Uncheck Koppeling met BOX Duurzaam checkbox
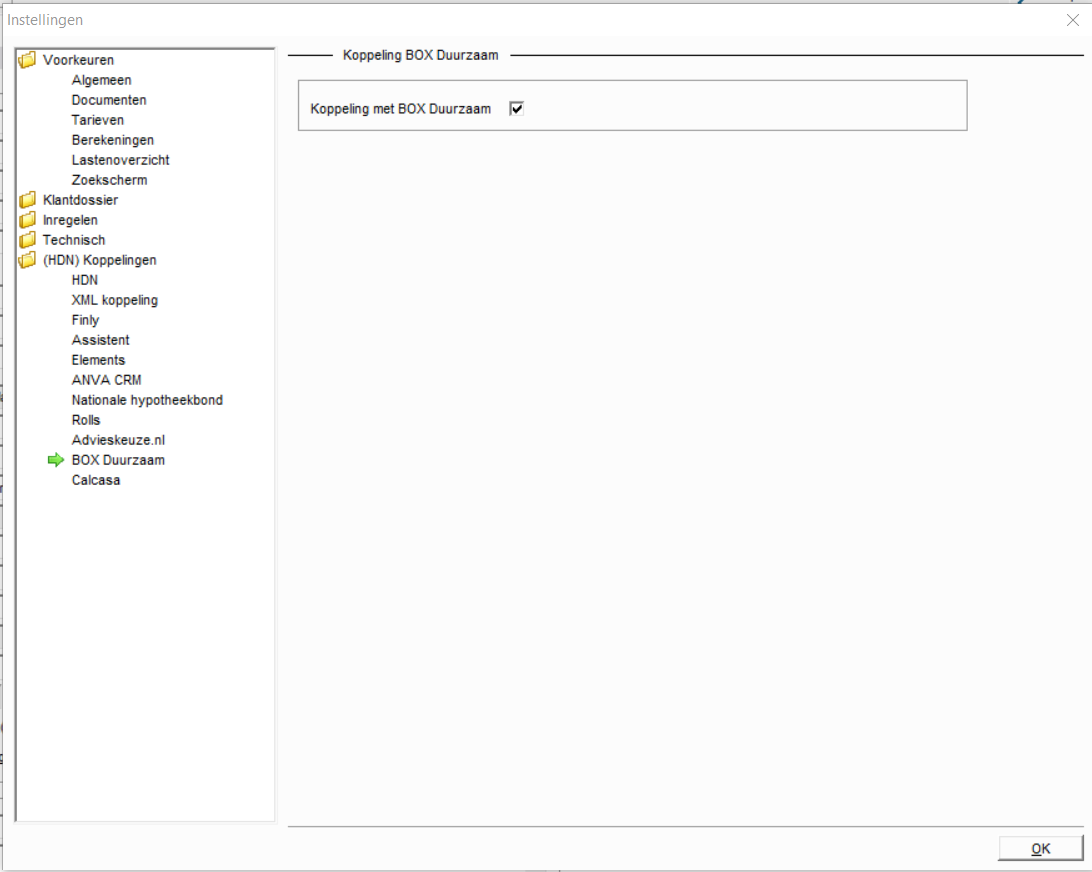This screenshot has width=1092, height=872. [517, 109]
